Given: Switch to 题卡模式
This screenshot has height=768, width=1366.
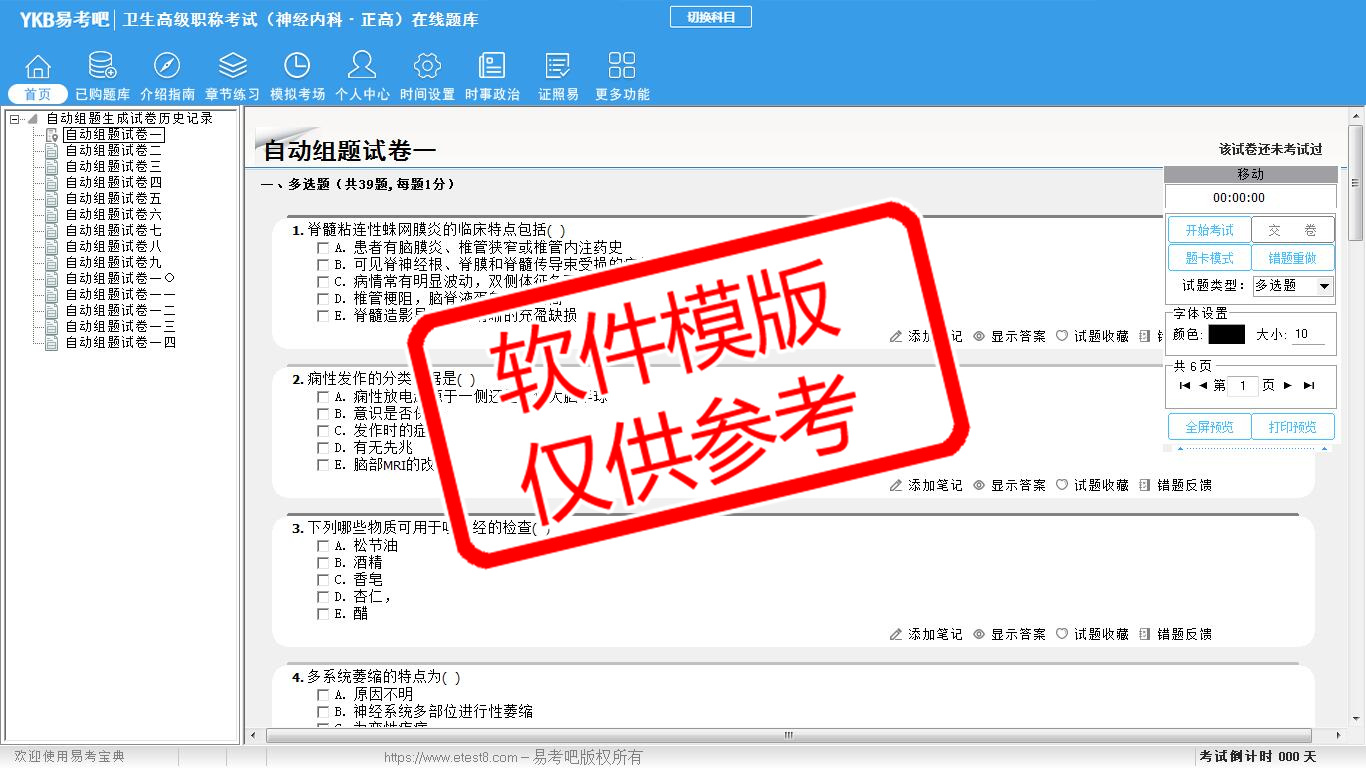Looking at the screenshot, I should [x=1210, y=258].
